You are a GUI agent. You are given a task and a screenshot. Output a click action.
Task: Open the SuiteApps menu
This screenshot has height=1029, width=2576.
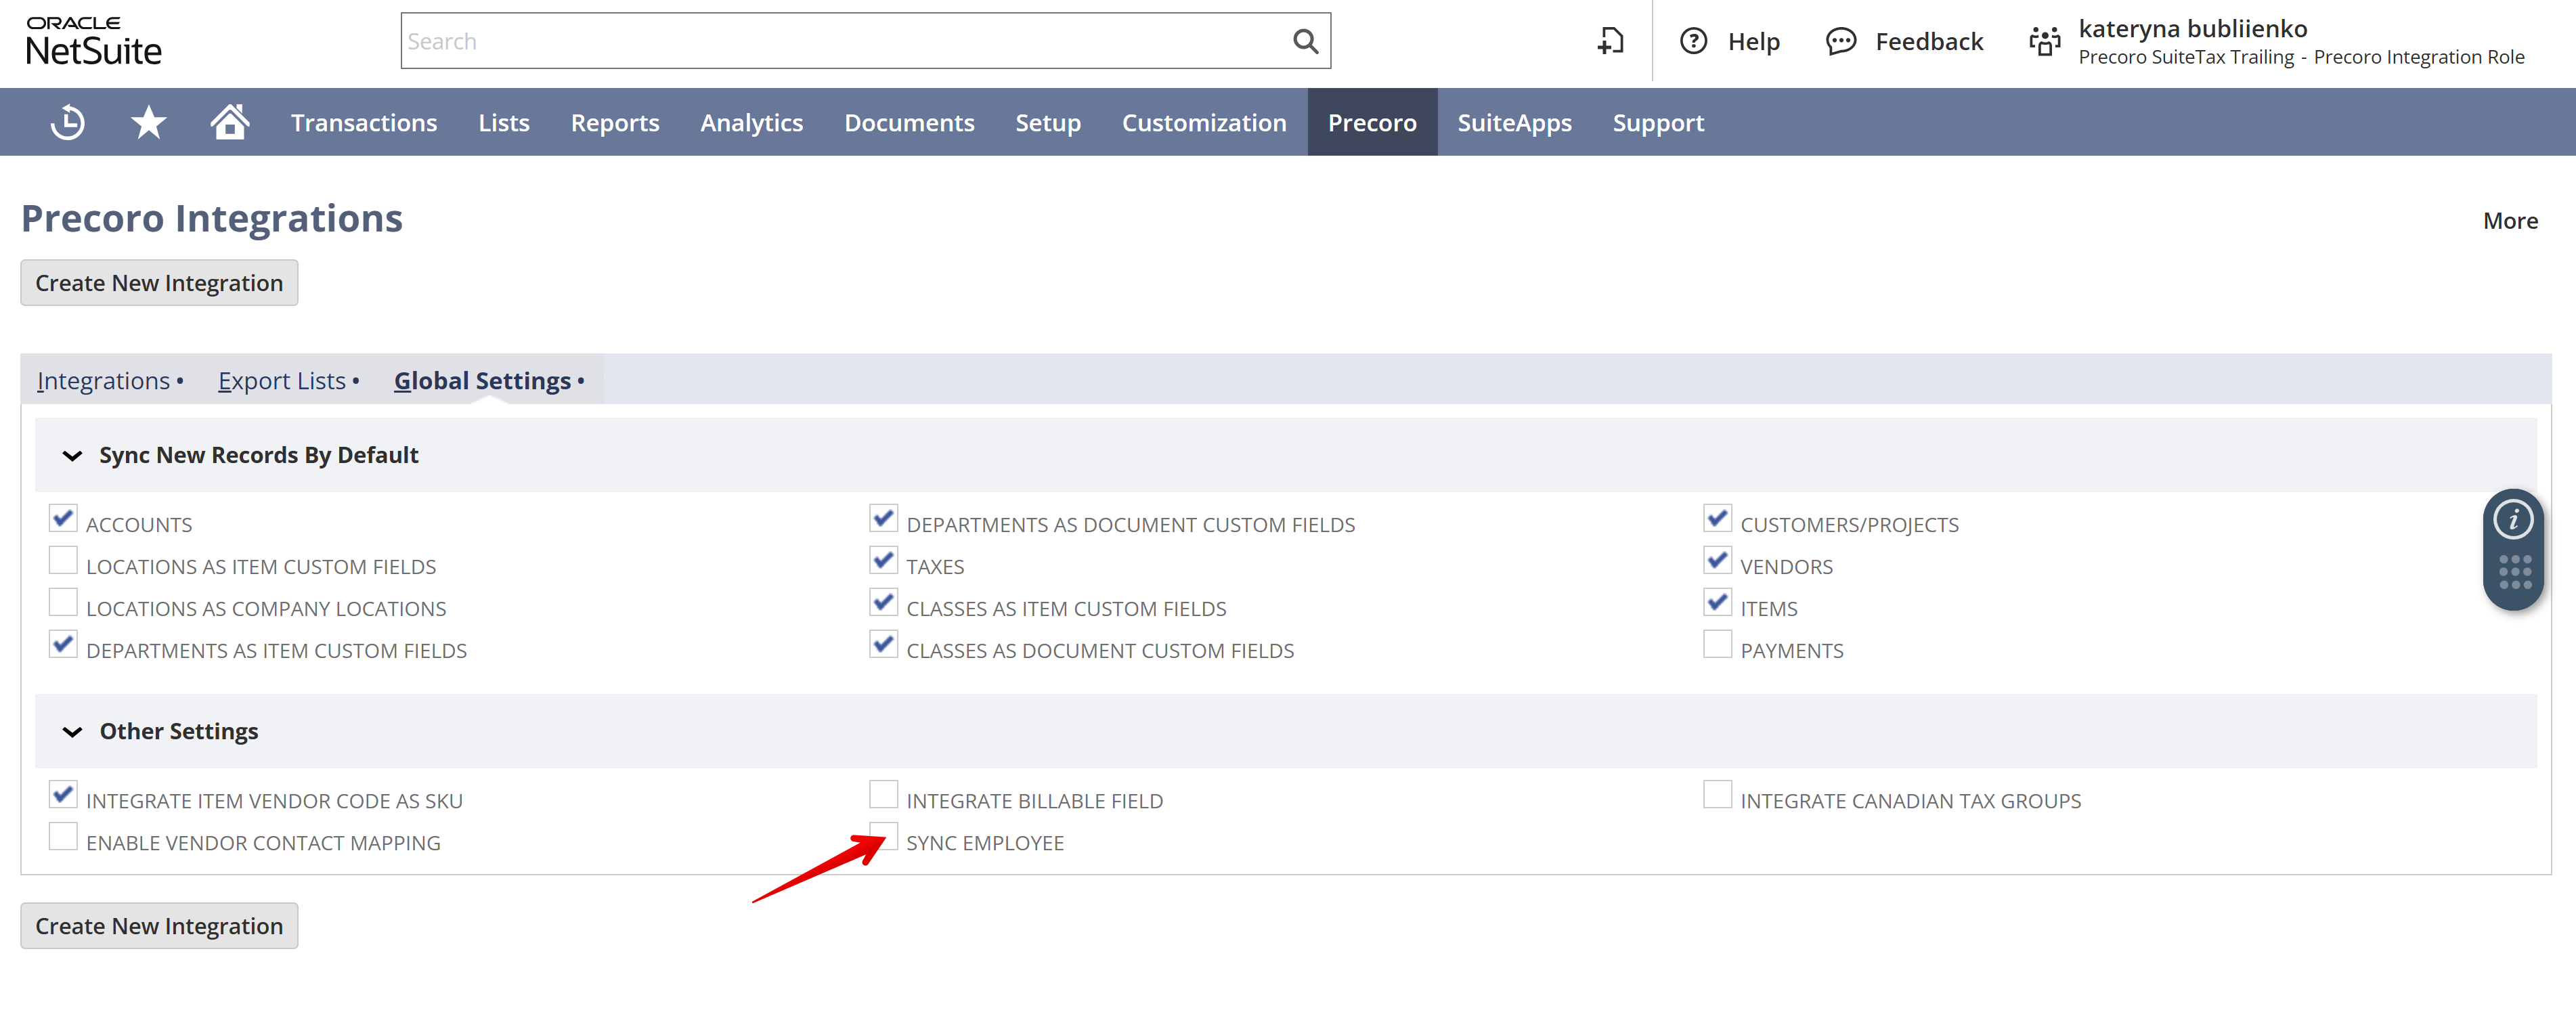[x=1514, y=122]
